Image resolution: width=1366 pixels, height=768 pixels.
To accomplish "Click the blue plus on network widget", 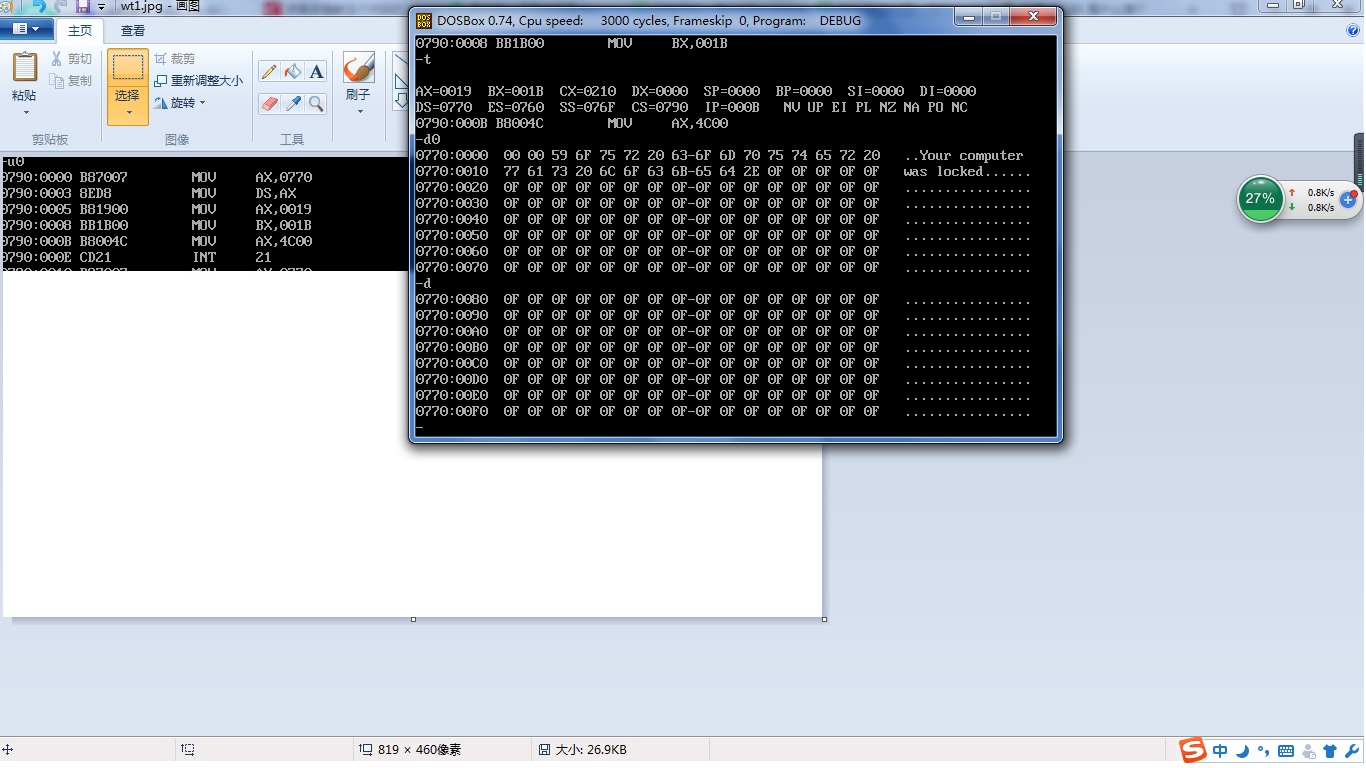I will click(x=1347, y=200).
